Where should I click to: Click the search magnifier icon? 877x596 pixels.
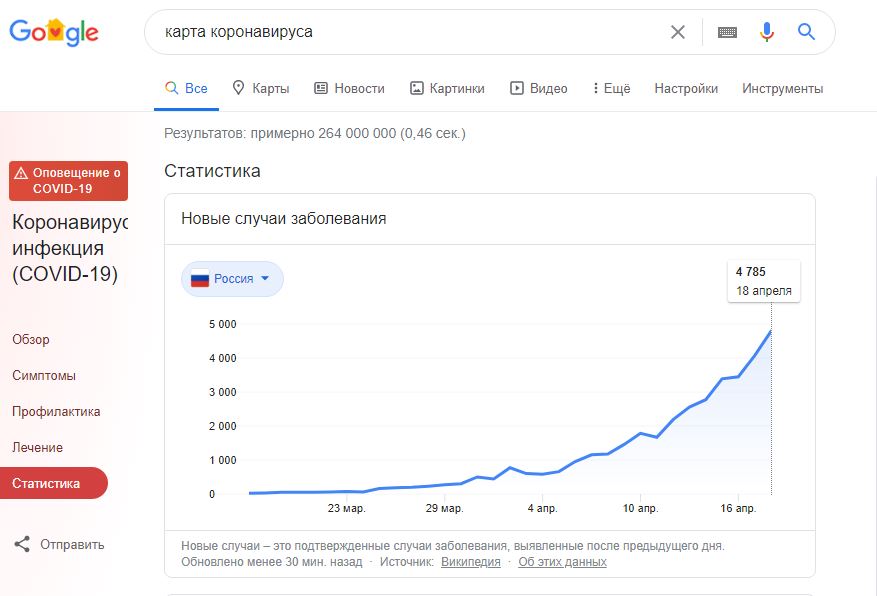coord(805,31)
